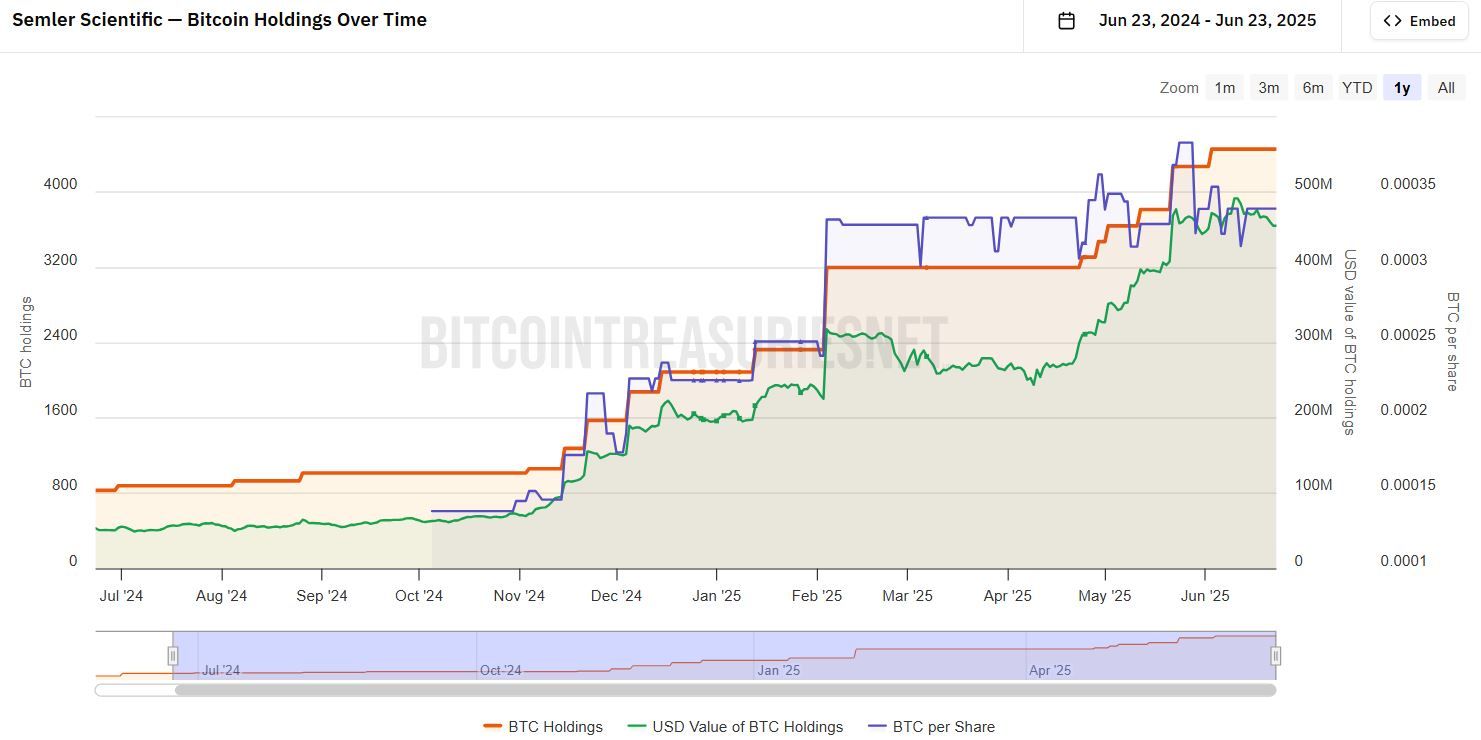This screenshot has width=1481, height=740.
Task: Click x-axis label Aug '24
Action: (221, 596)
